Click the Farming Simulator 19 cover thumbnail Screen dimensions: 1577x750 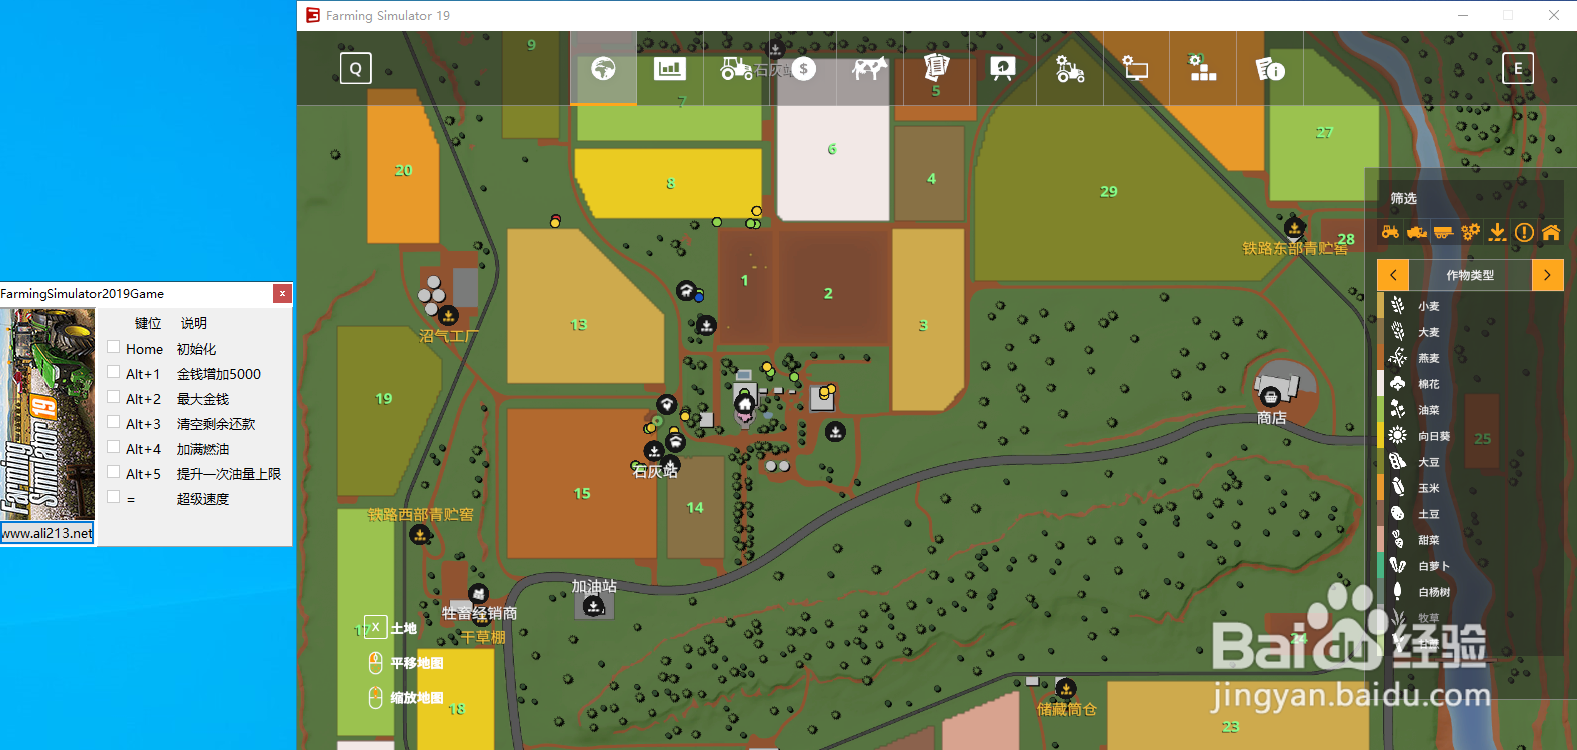[48, 414]
